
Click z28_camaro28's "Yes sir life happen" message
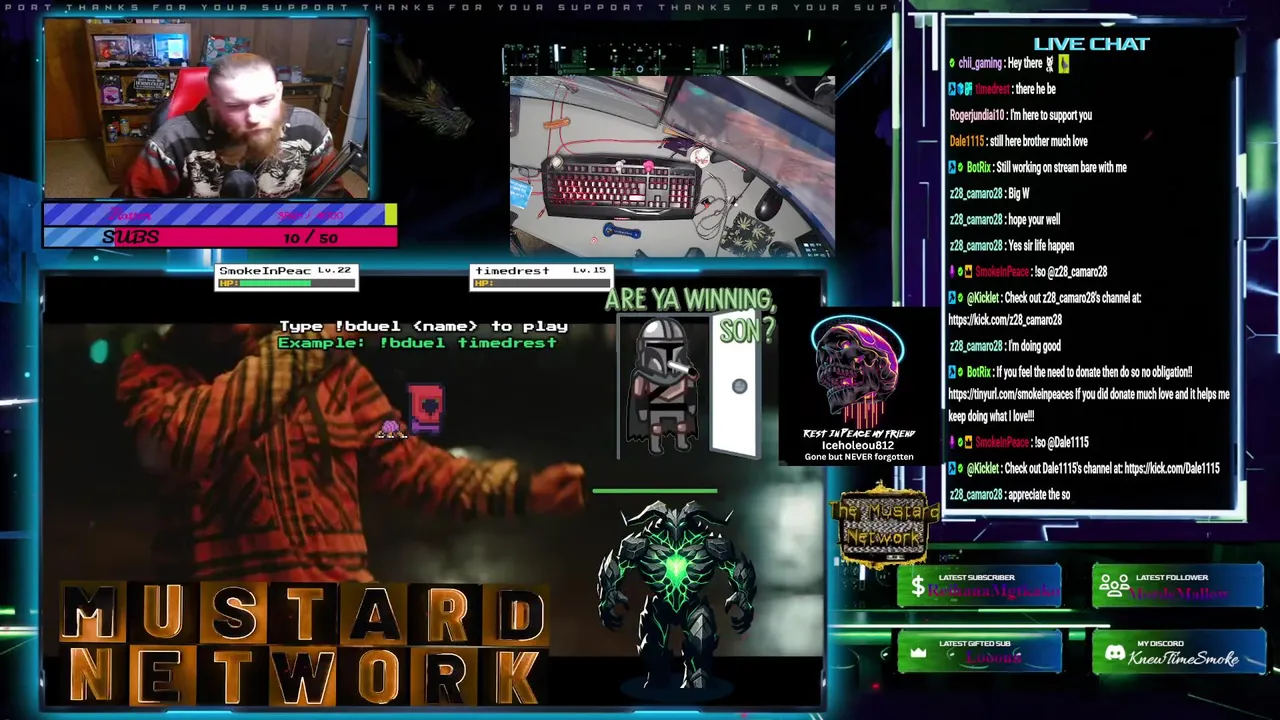[1040, 245]
